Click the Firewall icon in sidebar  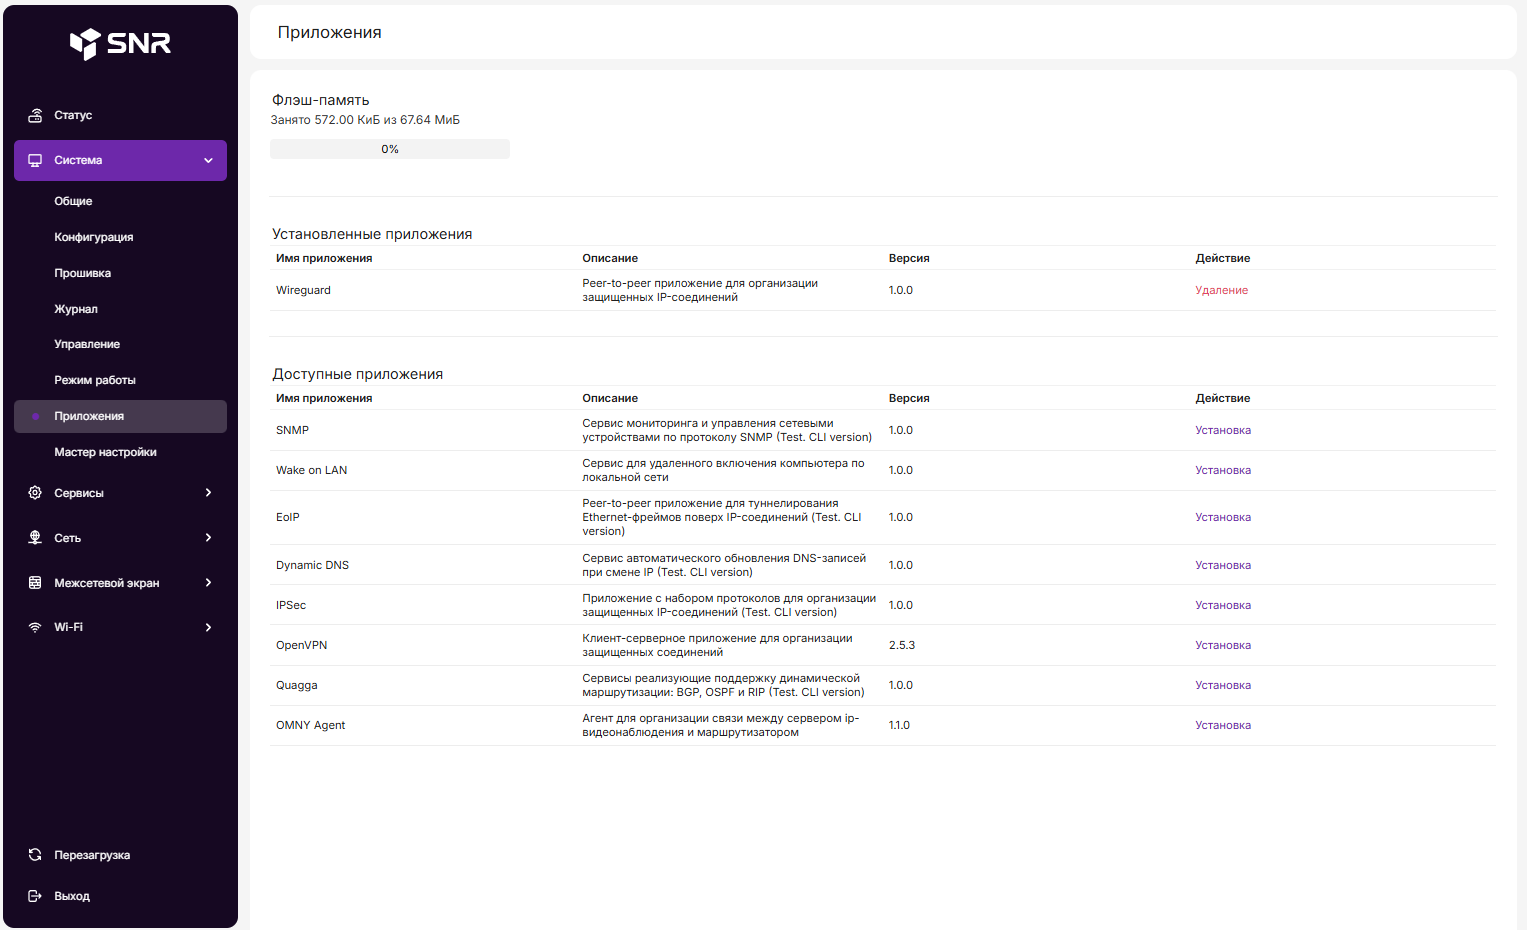(x=35, y=583)
